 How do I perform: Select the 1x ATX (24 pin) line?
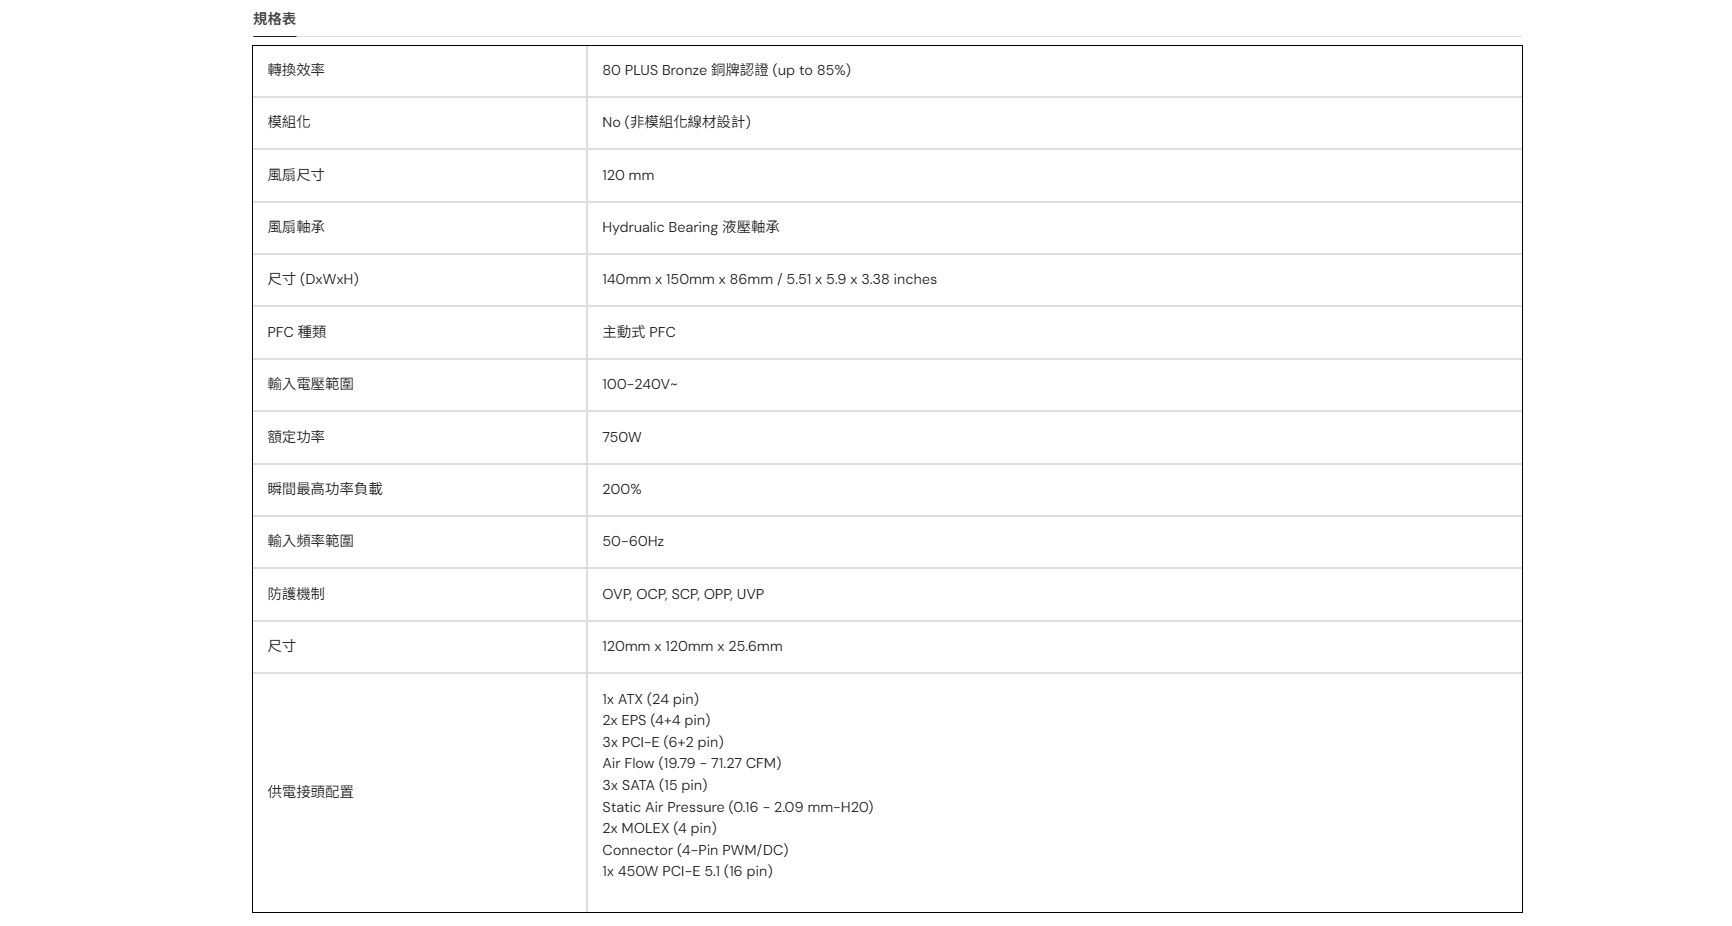(650, 699)
